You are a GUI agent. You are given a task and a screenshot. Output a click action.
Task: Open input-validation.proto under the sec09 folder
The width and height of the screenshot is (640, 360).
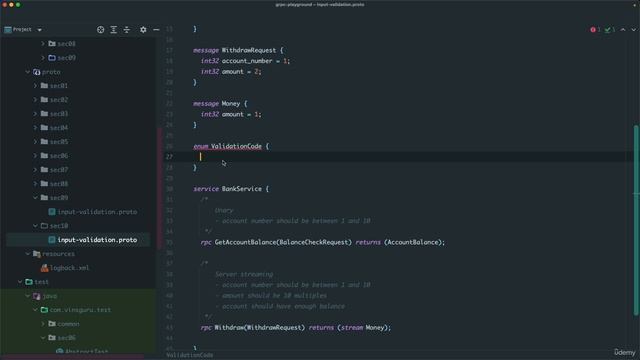(x=97, y=212)
